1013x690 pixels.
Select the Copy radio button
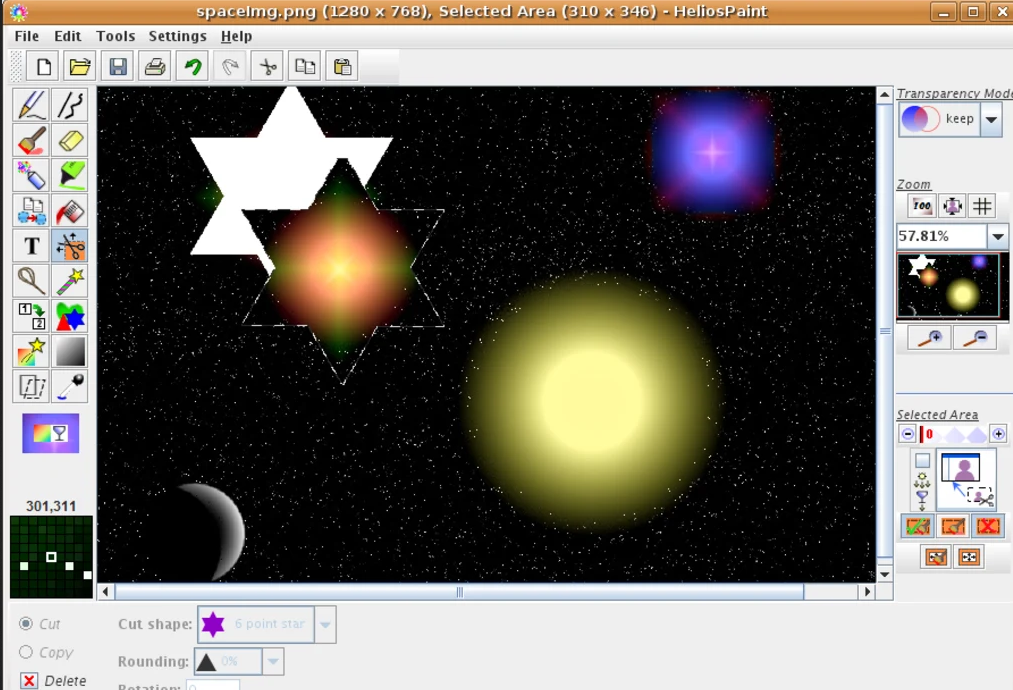(x=26, y=652)
